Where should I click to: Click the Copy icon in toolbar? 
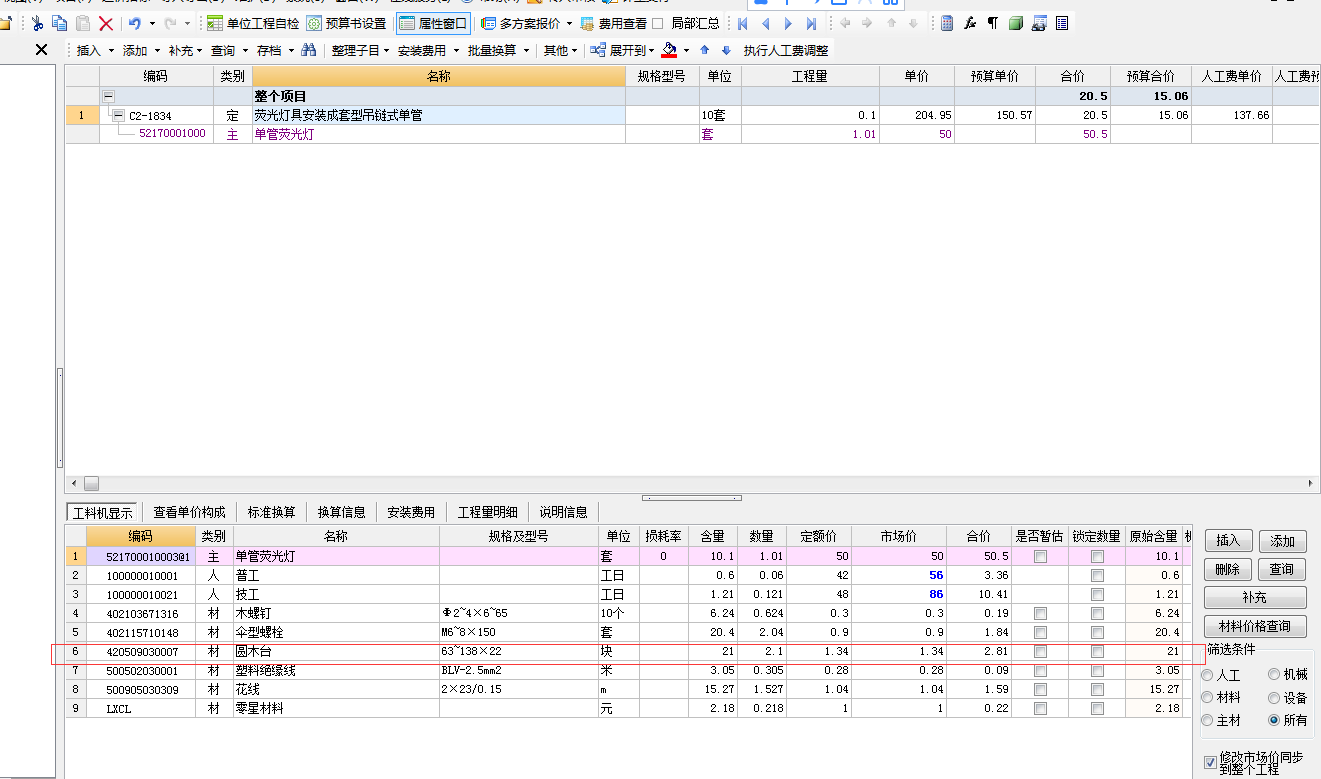(60, 23)
